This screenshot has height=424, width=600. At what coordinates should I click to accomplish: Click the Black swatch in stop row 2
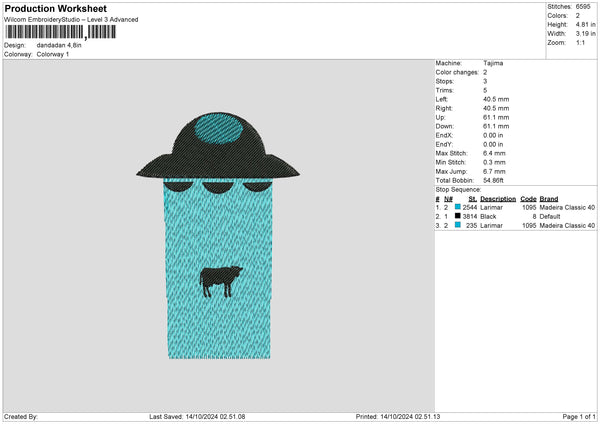point(458,216)
